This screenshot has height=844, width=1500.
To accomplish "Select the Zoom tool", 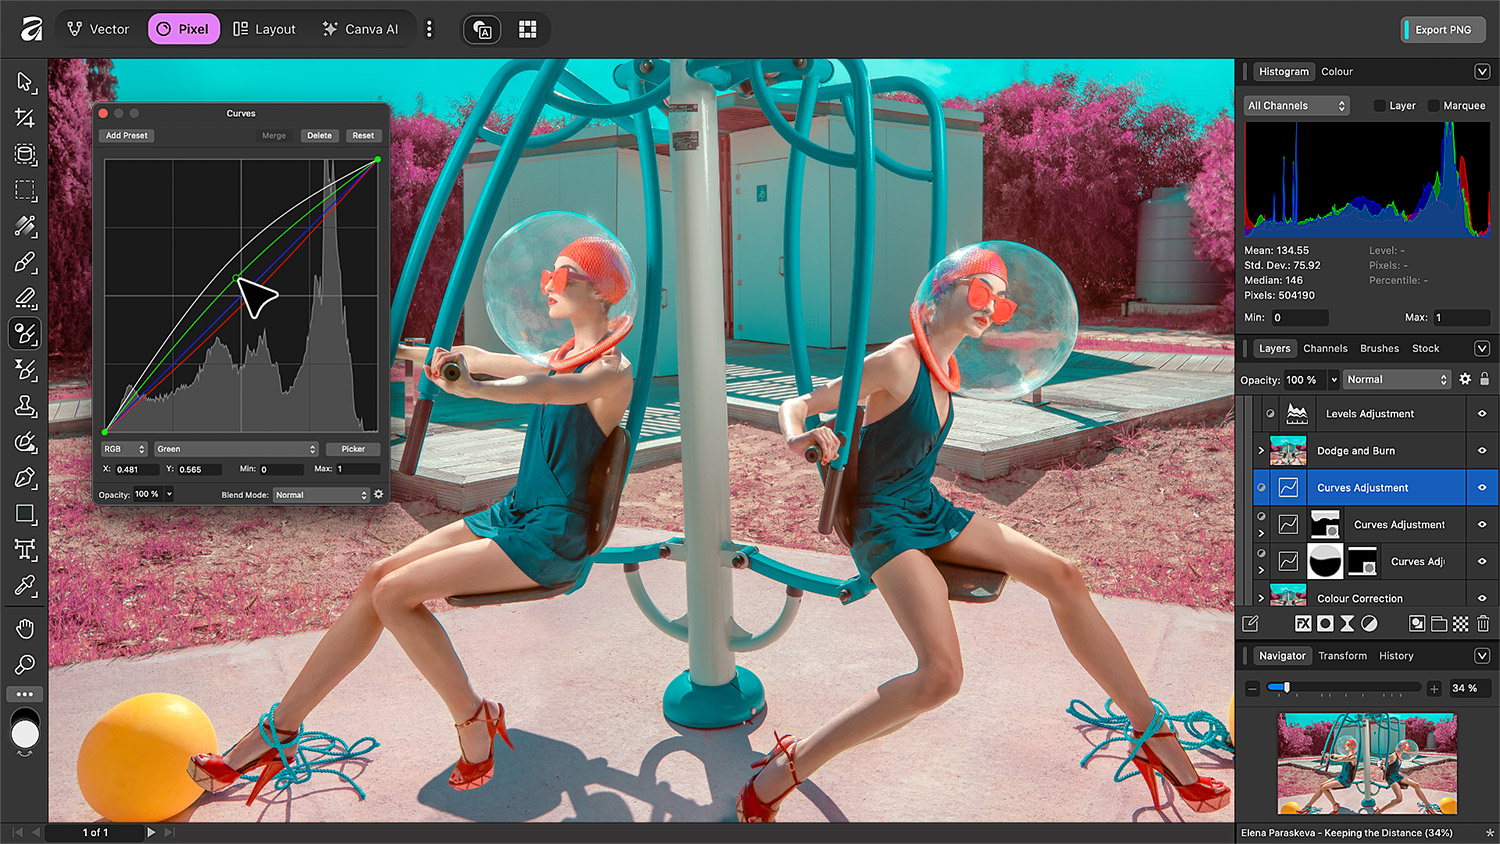I will click(25, 664).
